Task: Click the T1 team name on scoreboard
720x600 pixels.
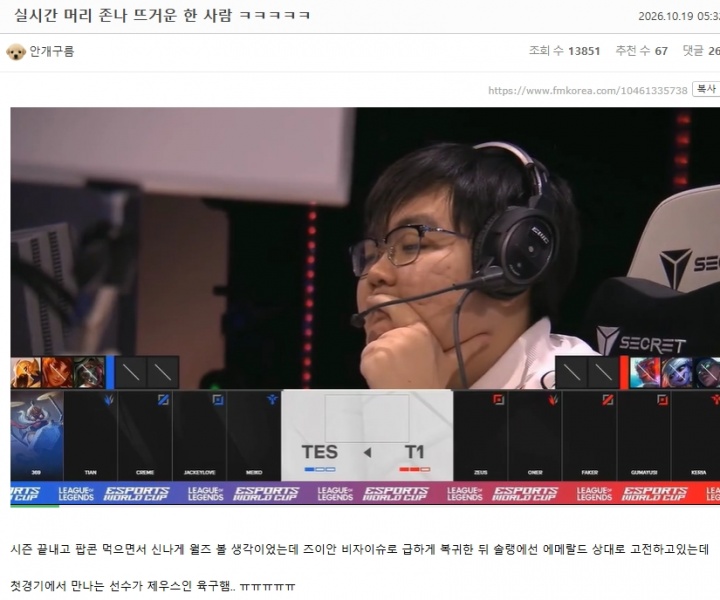Action: tap(415, 452)
